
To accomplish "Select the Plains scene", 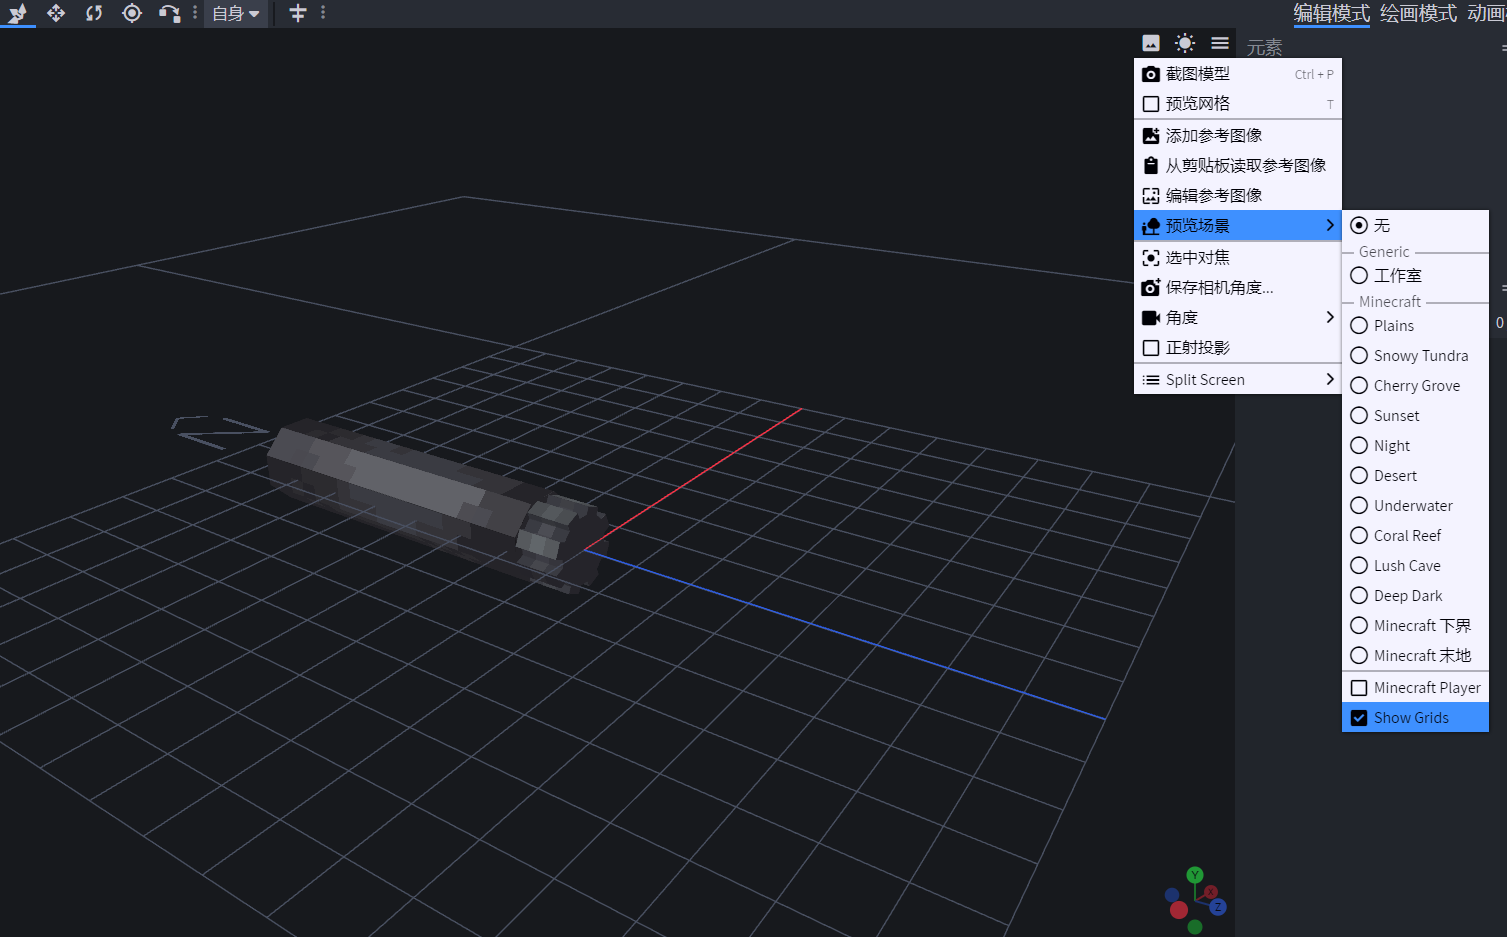I will pyautogui.click(x=1415, y=325).
